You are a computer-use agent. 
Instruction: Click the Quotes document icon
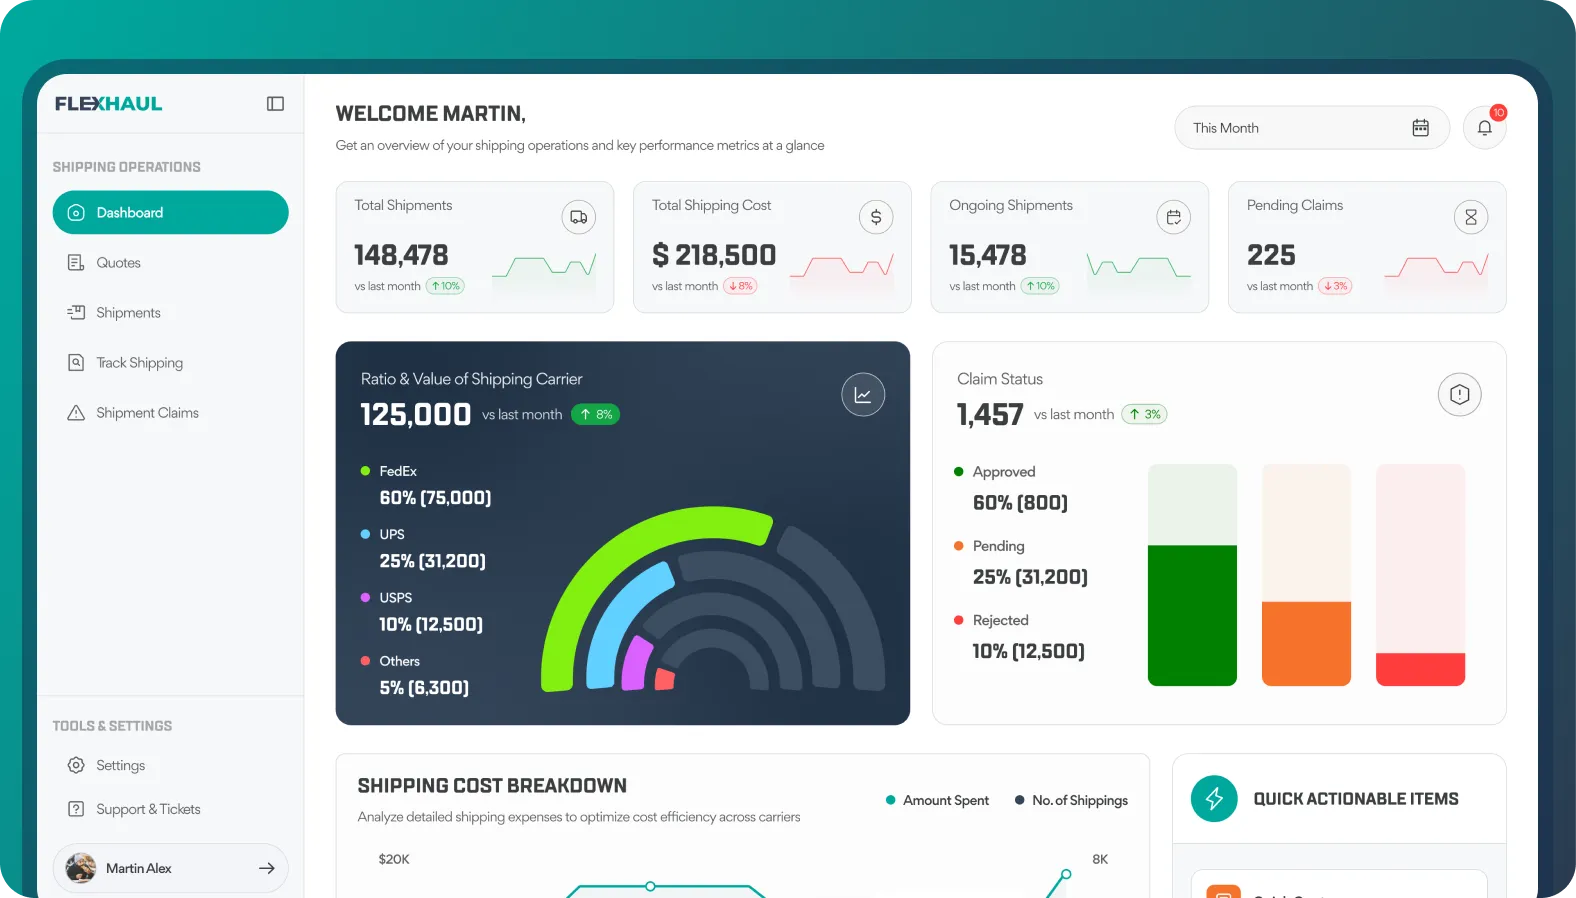pos(76,263)
